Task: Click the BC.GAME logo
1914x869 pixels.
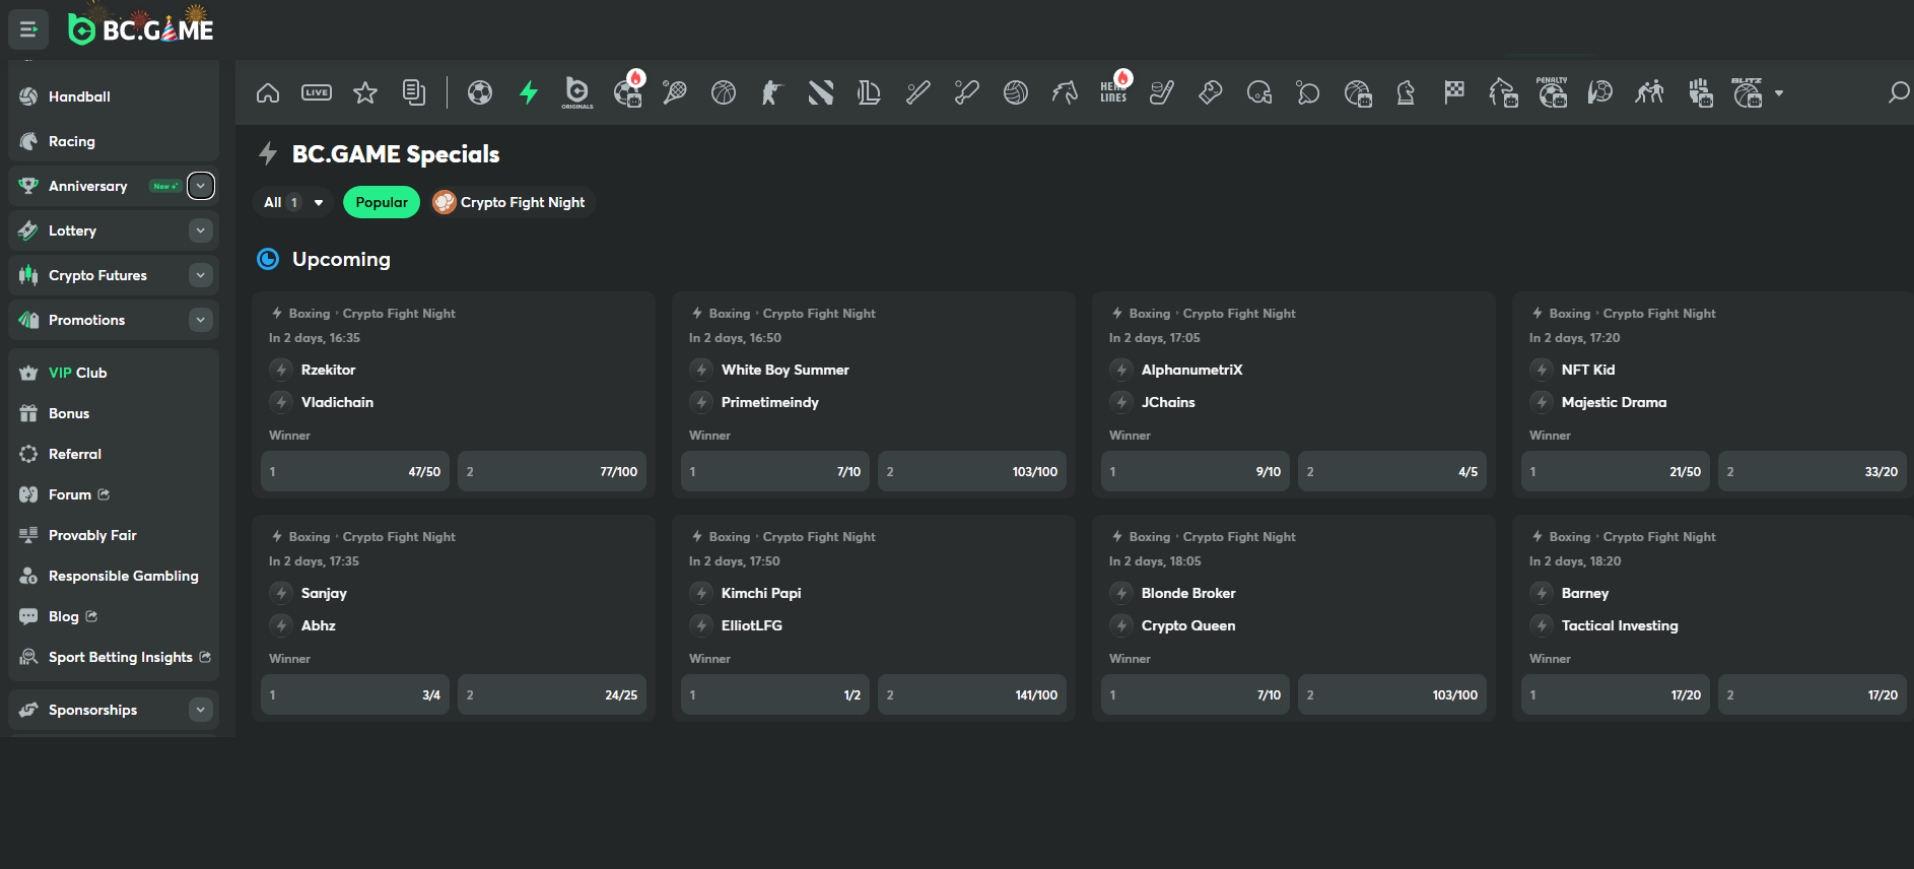Action: pos(141,29)
